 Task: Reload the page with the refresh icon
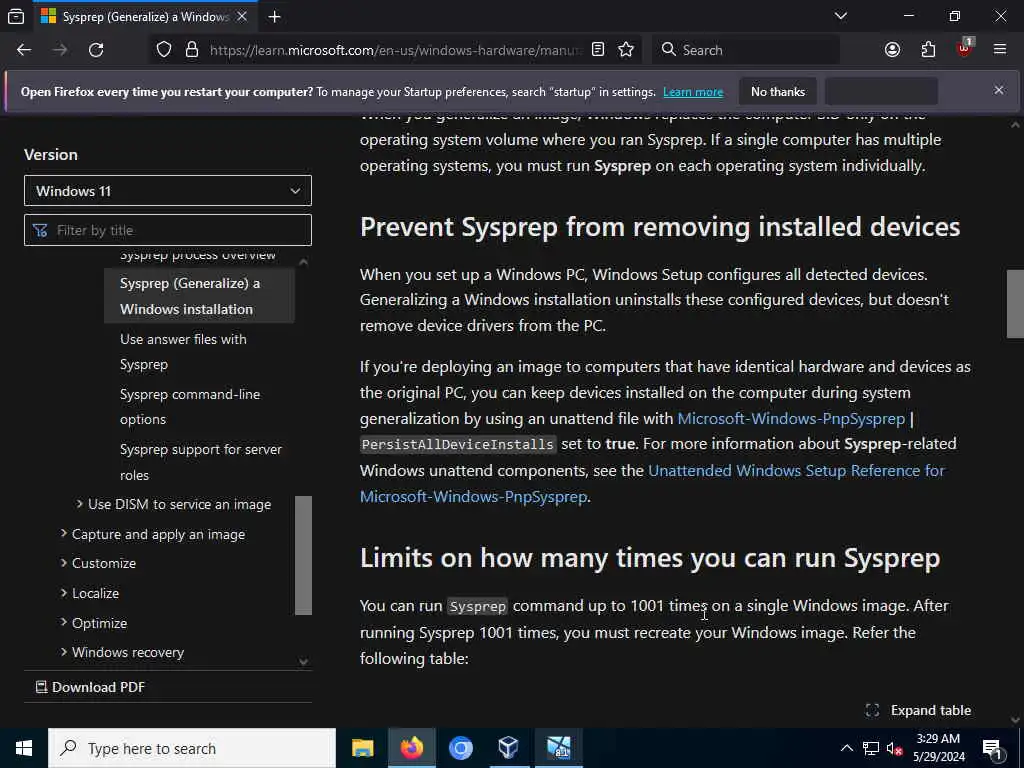click(x=96, y=50)
